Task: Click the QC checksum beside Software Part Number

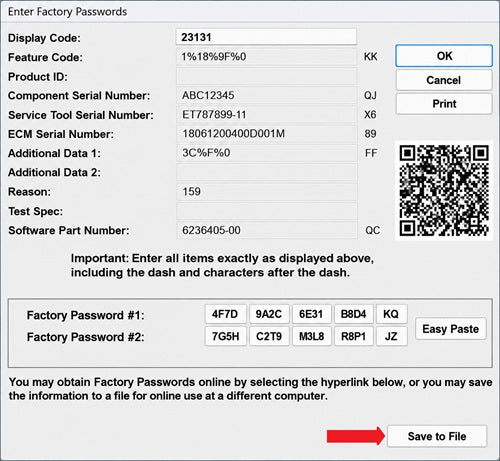Action: click(x=372, y=230)
